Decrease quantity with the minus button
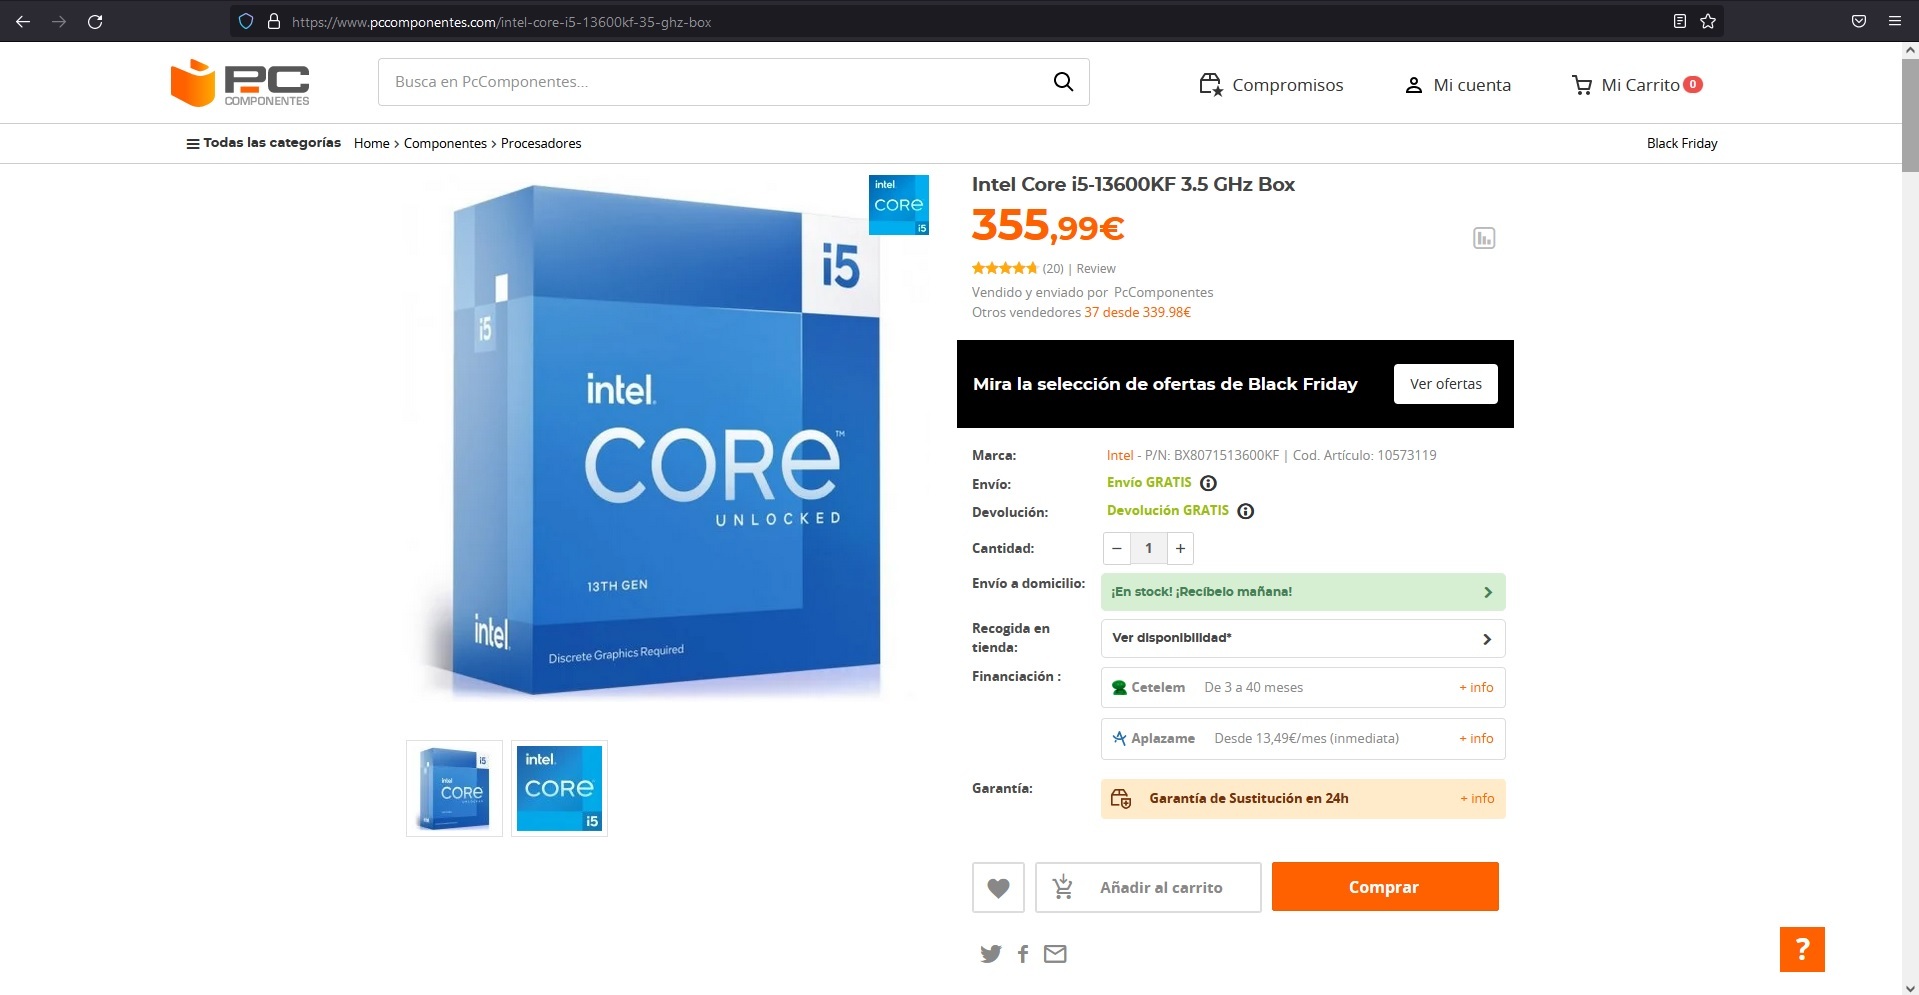The image size is (1919, 995). (x=1117, y=548)
